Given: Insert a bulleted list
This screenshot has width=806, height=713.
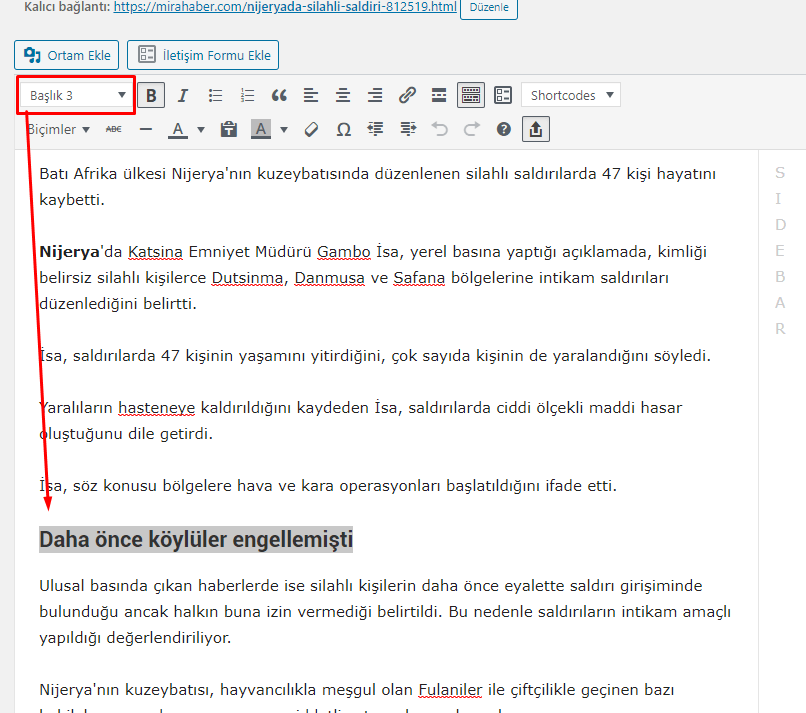Looking at the screenshot, I should point(215,95).
